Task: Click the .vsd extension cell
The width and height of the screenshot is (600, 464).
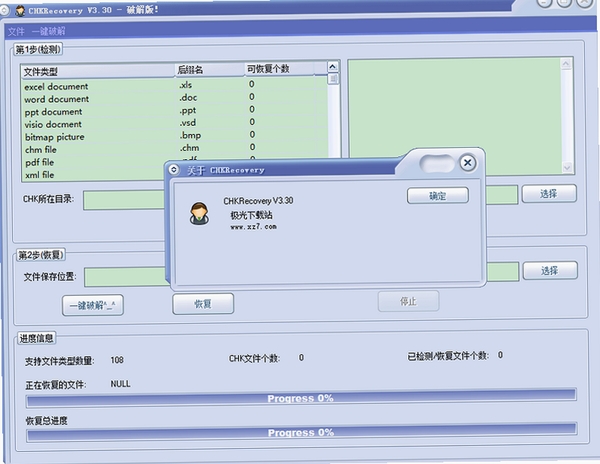Action: point(188,123)
